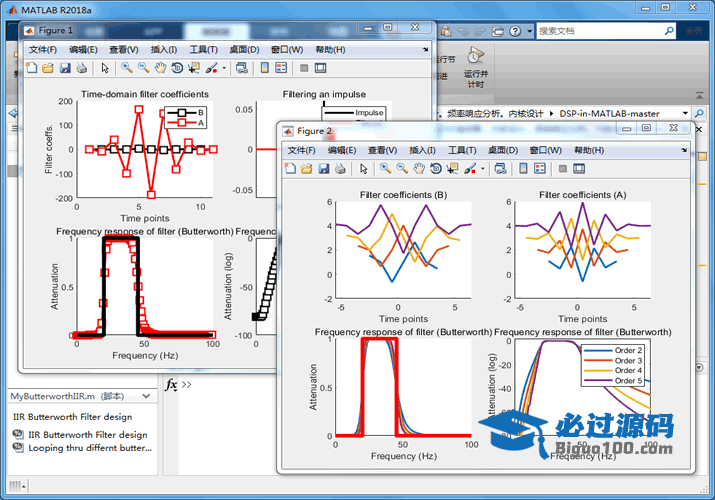Open 编辑(E) menu in Figure 1
This screenshot has height=500, width=715.
point(83,50)
